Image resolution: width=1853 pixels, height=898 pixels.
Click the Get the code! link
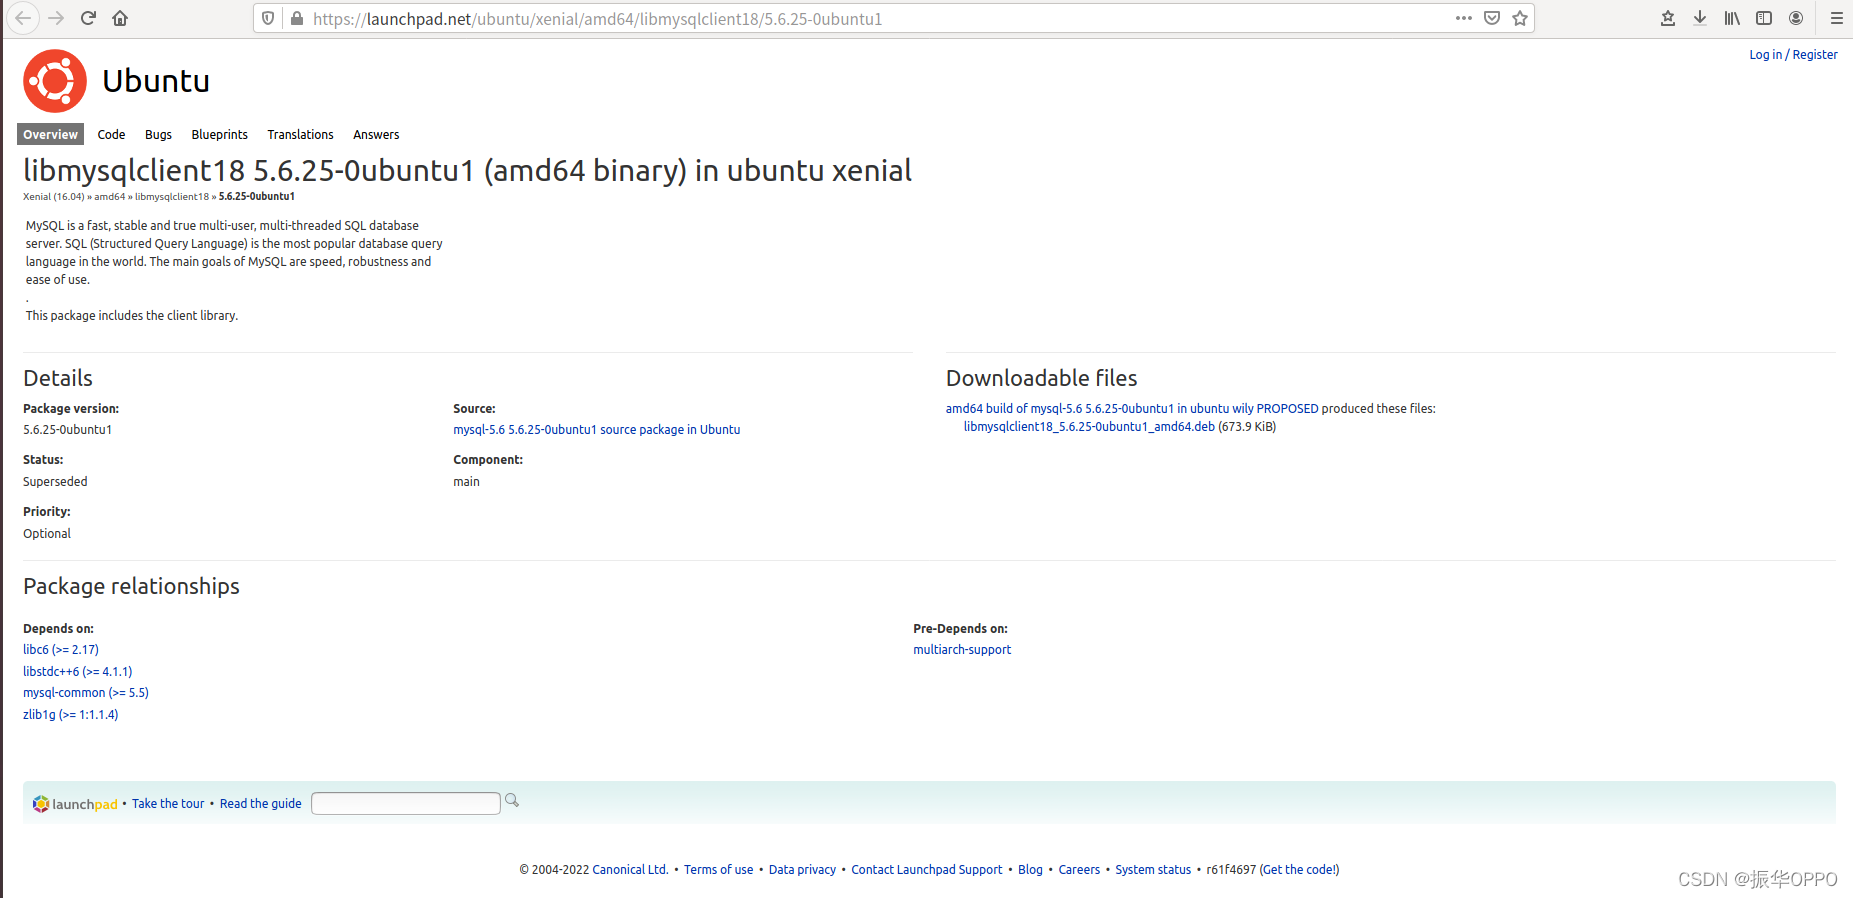click(1299, 870)
